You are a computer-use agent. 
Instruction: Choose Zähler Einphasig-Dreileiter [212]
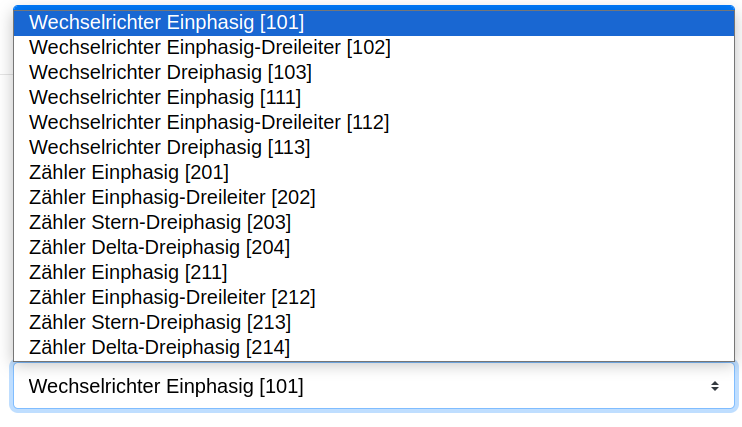374,297
